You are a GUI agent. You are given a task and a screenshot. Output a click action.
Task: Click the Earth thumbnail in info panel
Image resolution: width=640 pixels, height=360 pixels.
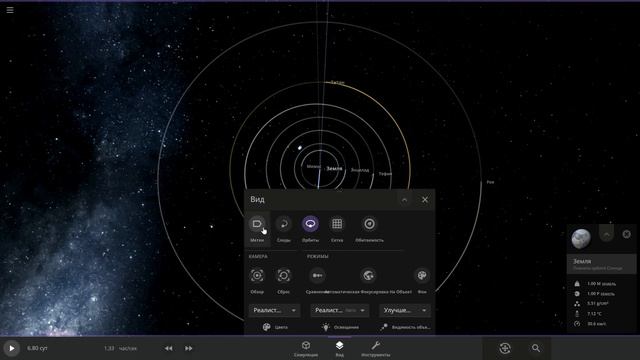click(581, 239)
